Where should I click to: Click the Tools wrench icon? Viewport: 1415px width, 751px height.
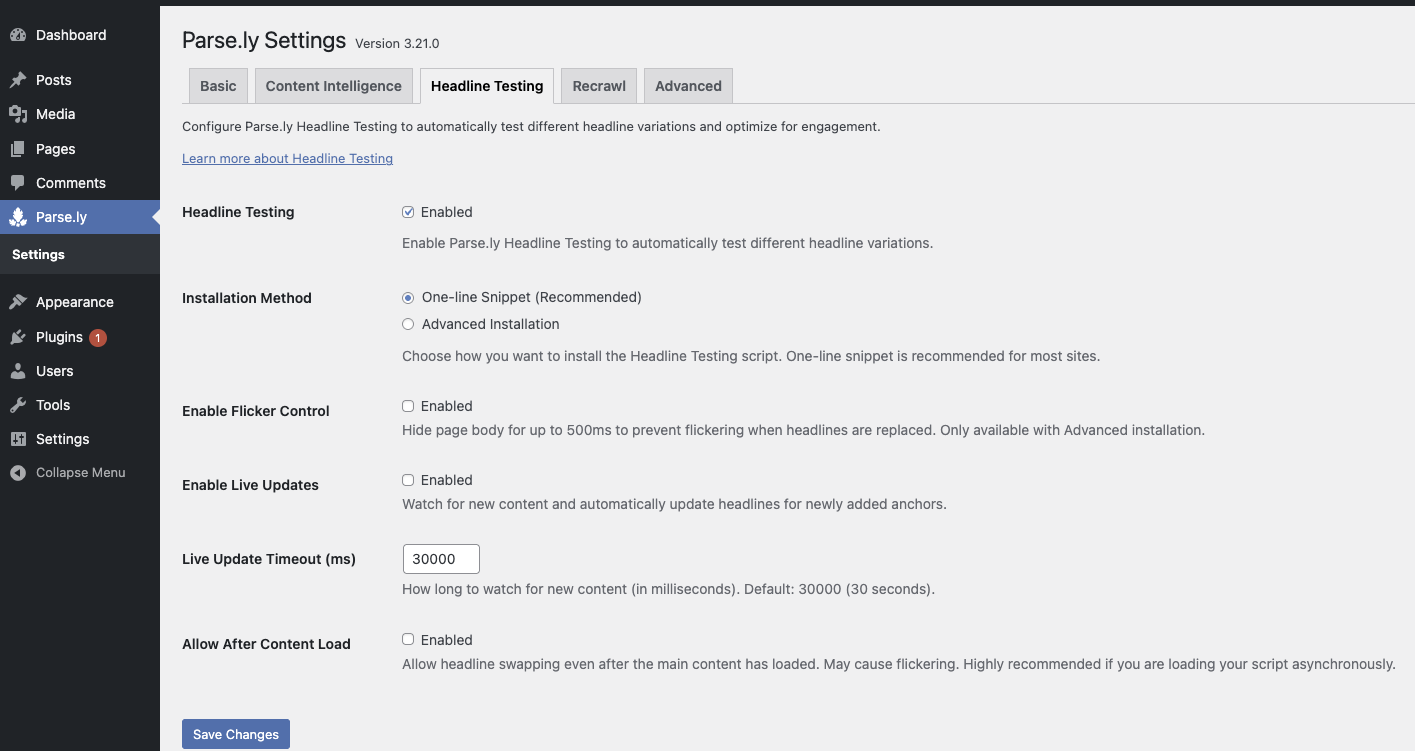[x=18, y=405]
